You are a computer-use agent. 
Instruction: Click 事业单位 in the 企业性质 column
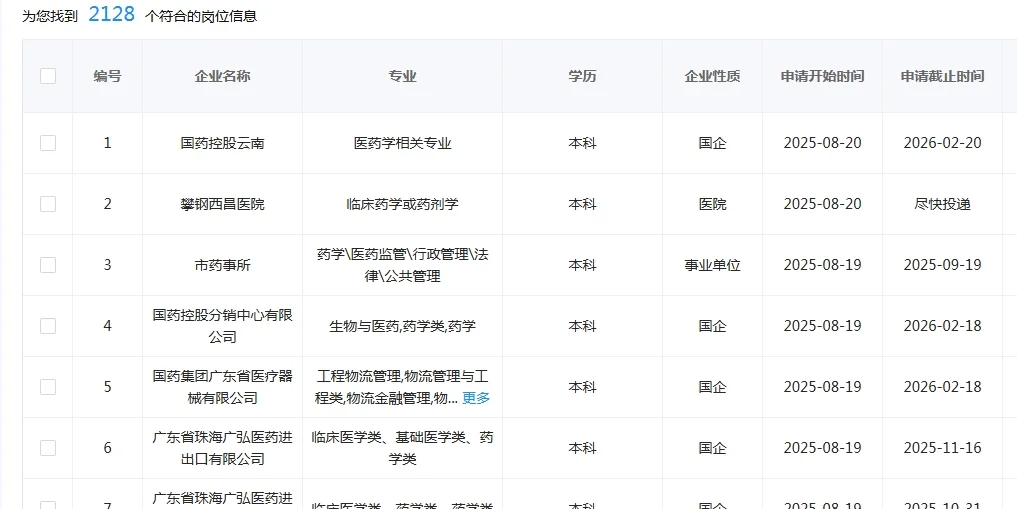[x=712, y=265]
